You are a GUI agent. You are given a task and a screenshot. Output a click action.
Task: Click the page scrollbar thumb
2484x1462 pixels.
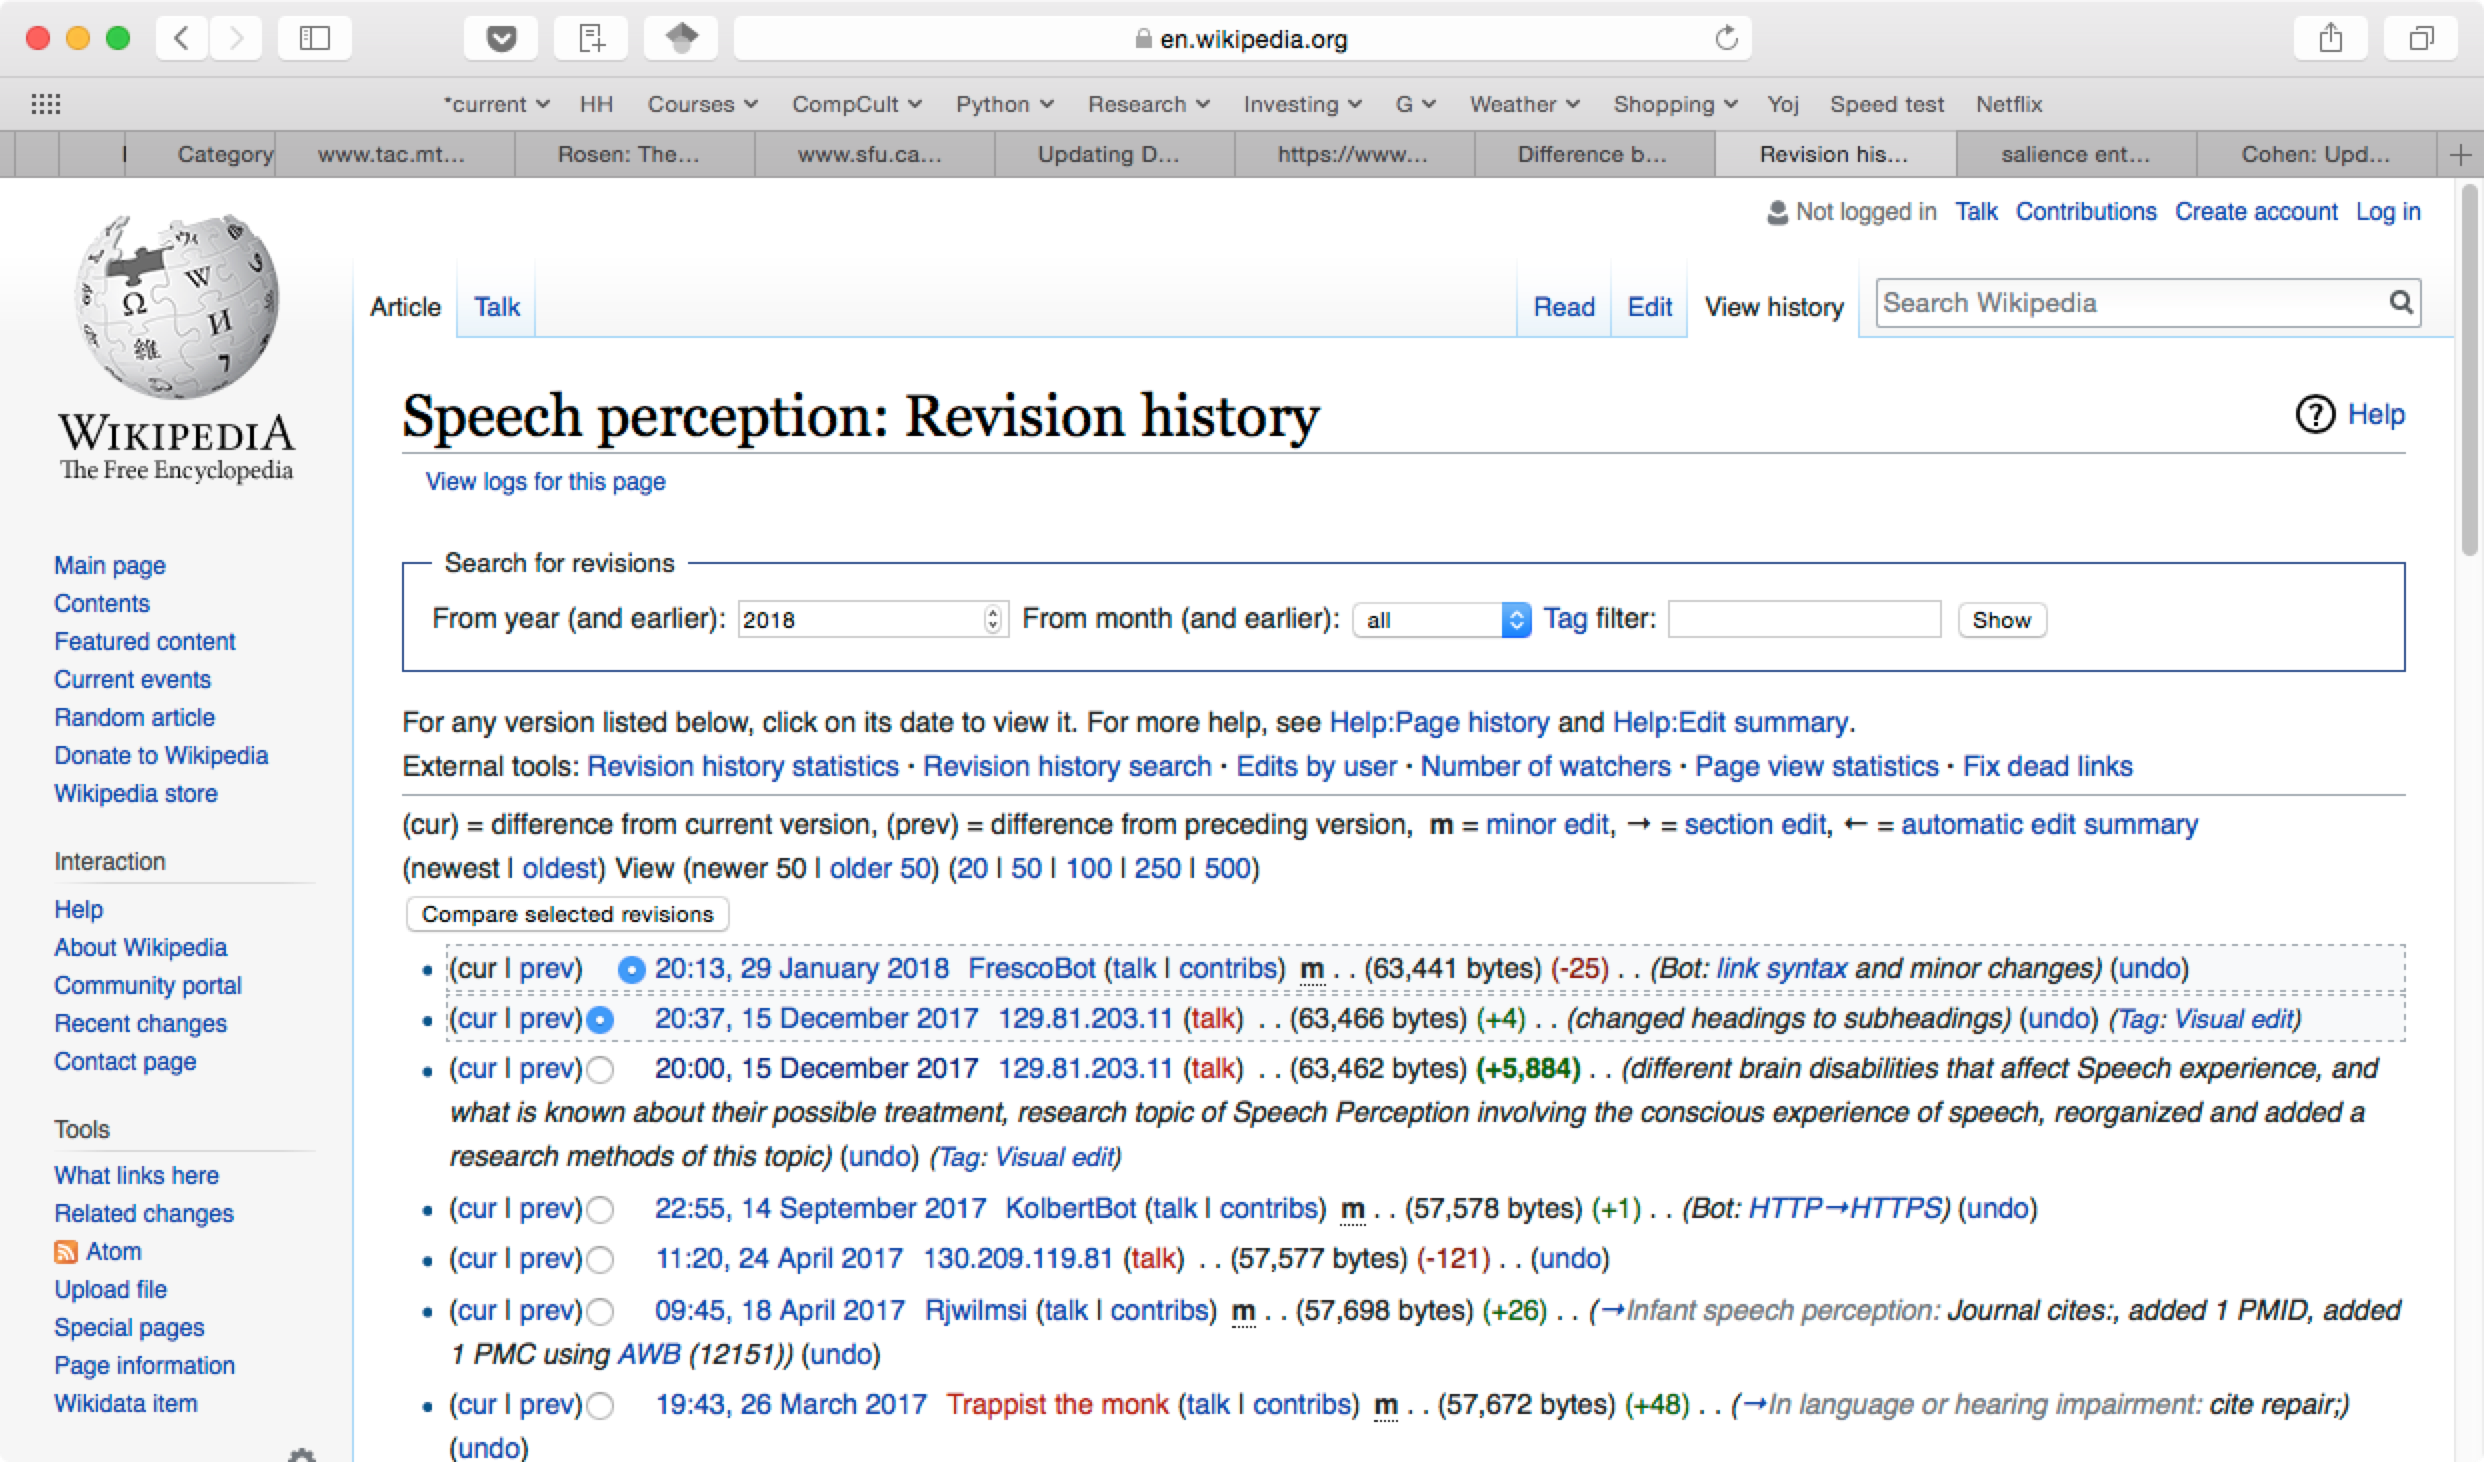point(2469,370)
